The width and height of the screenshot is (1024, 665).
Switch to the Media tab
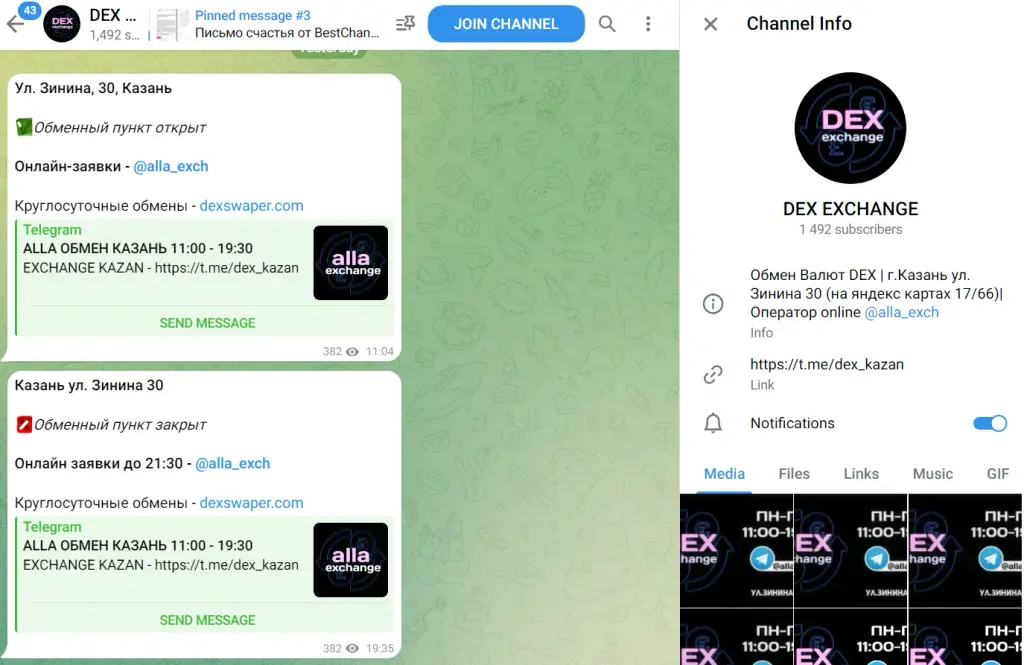(724, 474)
